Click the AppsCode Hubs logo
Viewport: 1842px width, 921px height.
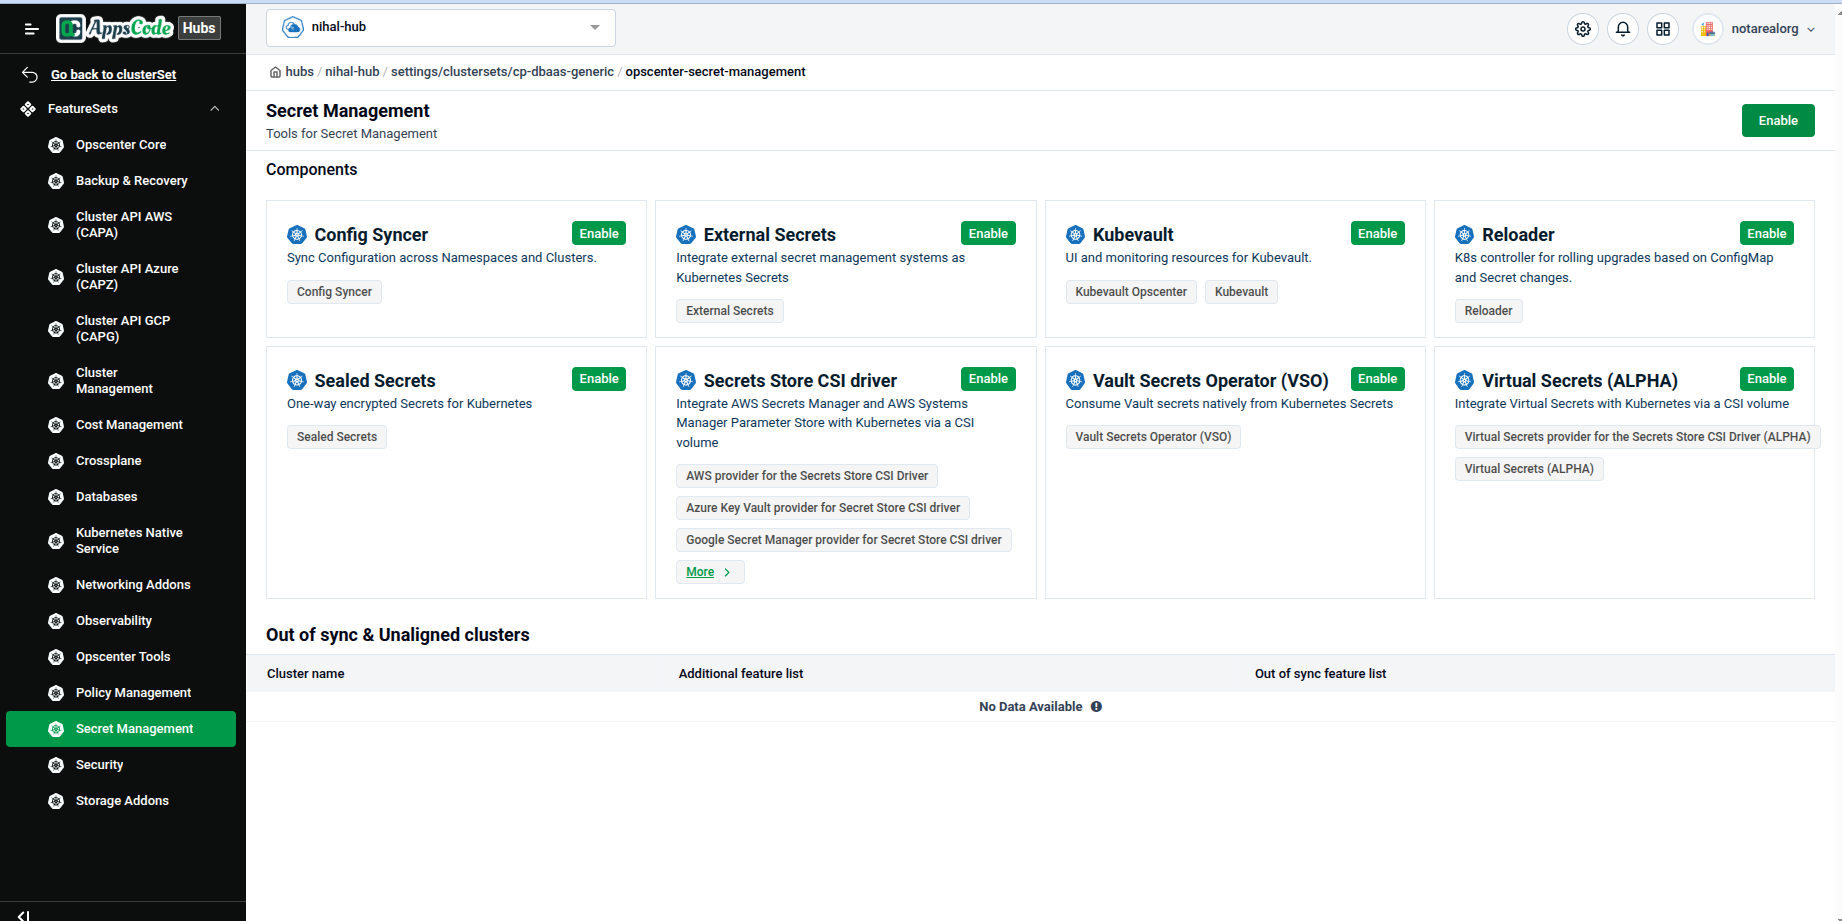tap(138, 28)
